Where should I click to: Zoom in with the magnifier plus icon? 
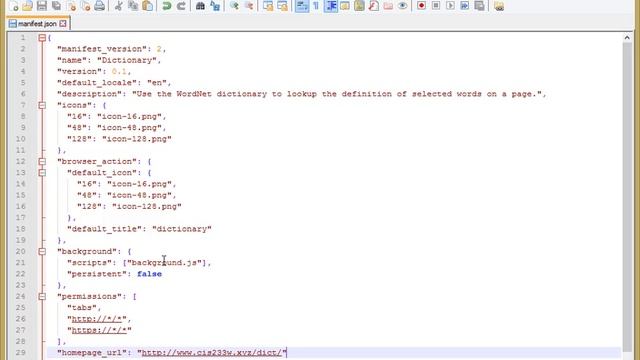[x=234, y=6]
